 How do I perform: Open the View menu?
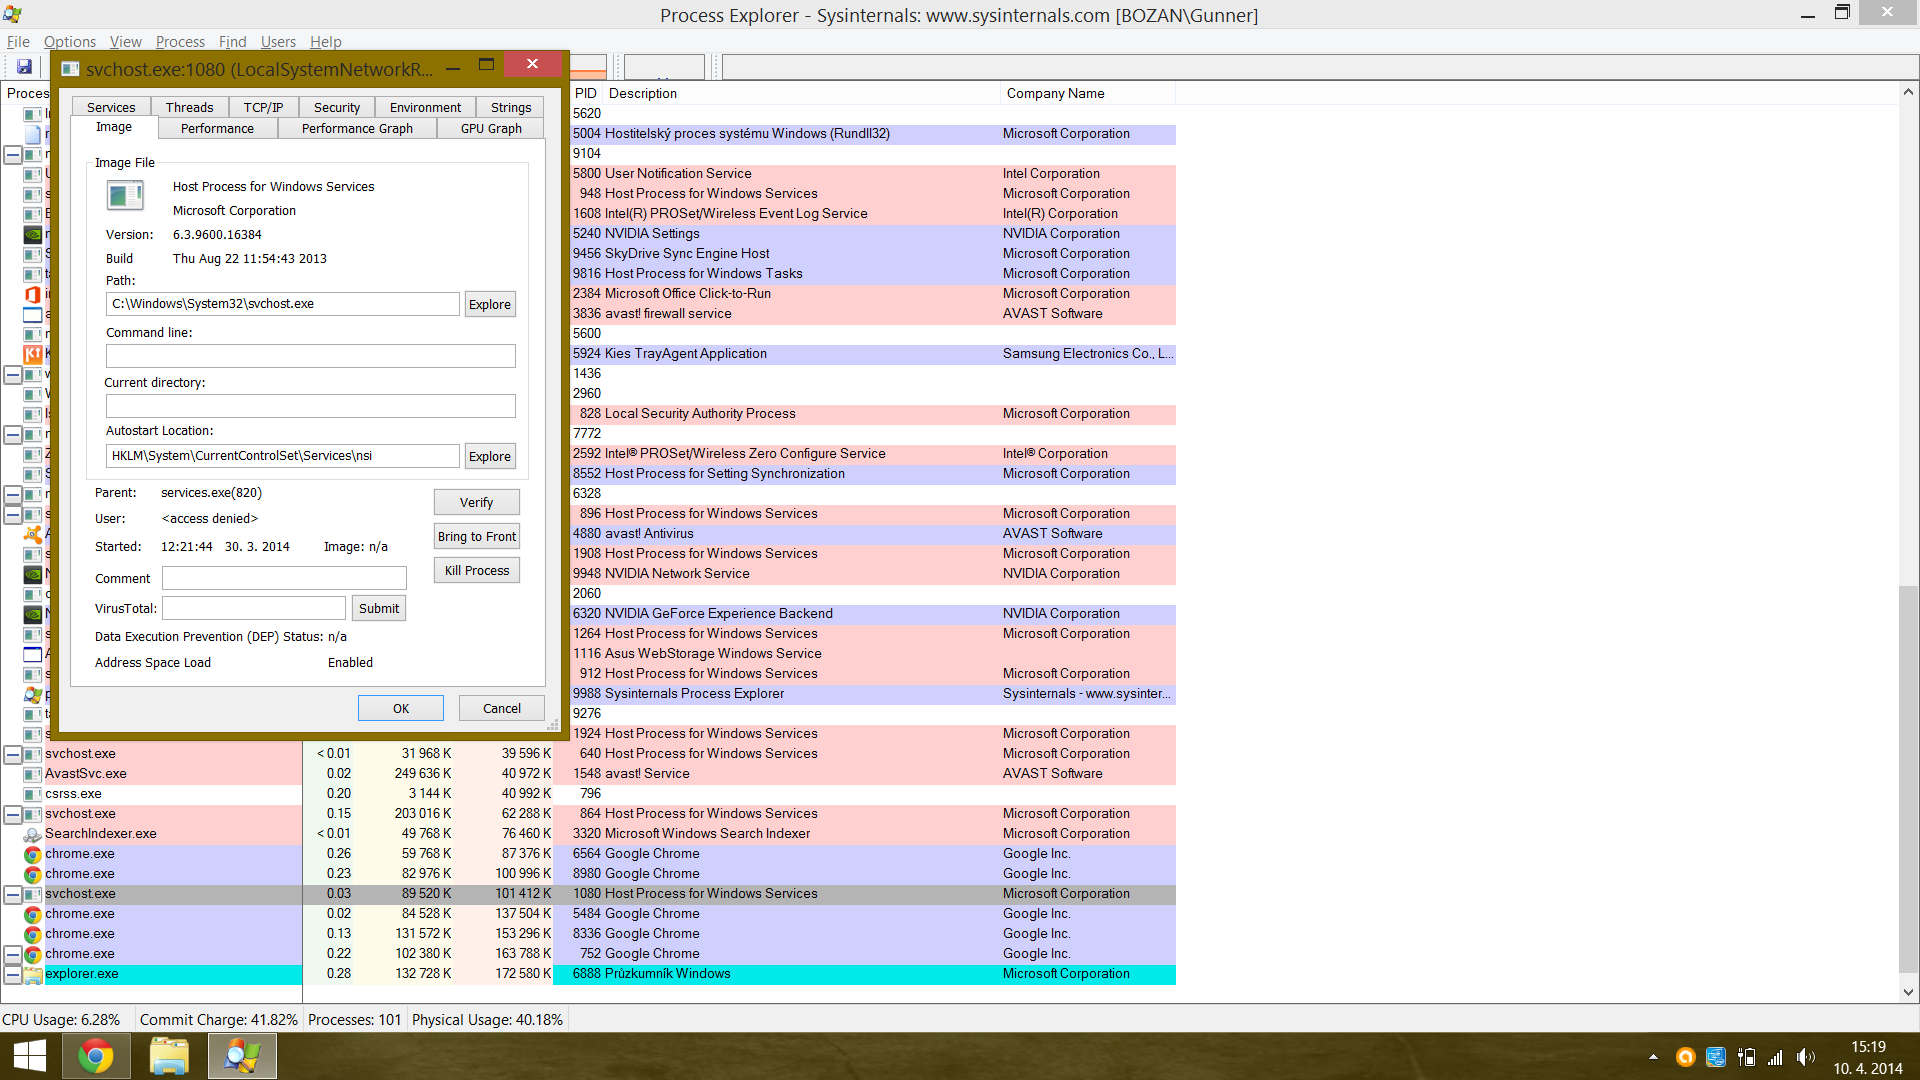coord(126,41)
